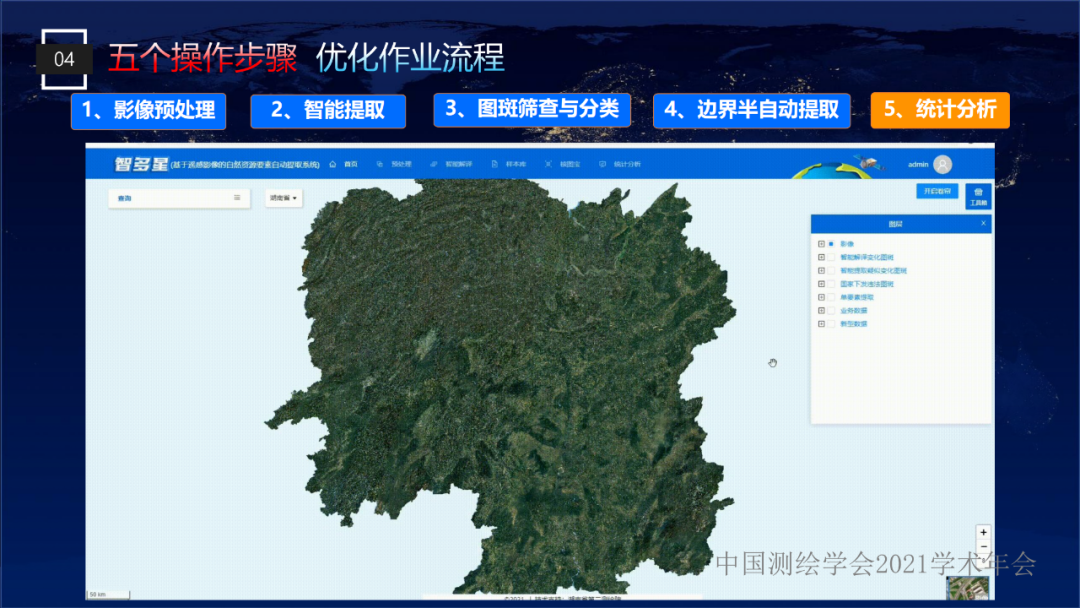Check the 业务数据 layer checkbox
Viewport: 1080px width, 608px height.
(x=831, y=311)
